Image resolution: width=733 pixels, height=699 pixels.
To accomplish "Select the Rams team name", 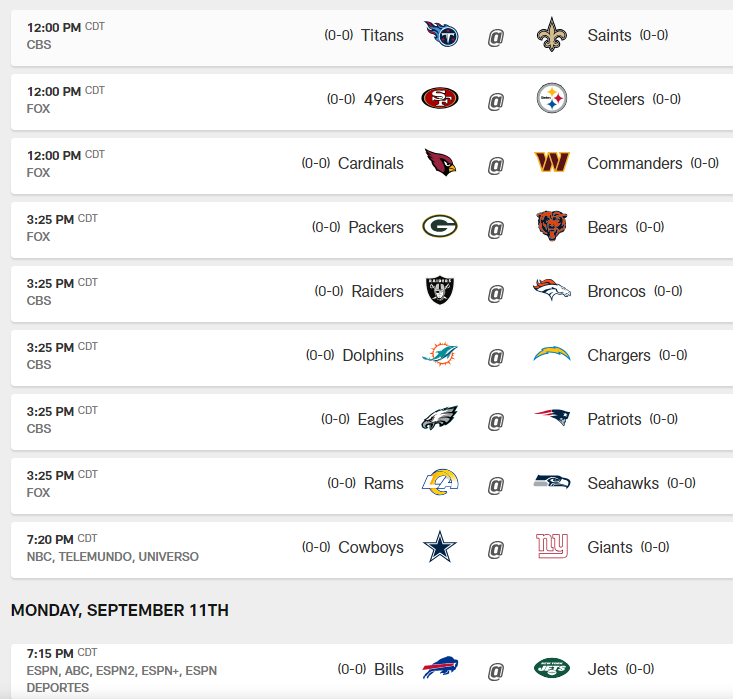I will [x=383, y=483].
